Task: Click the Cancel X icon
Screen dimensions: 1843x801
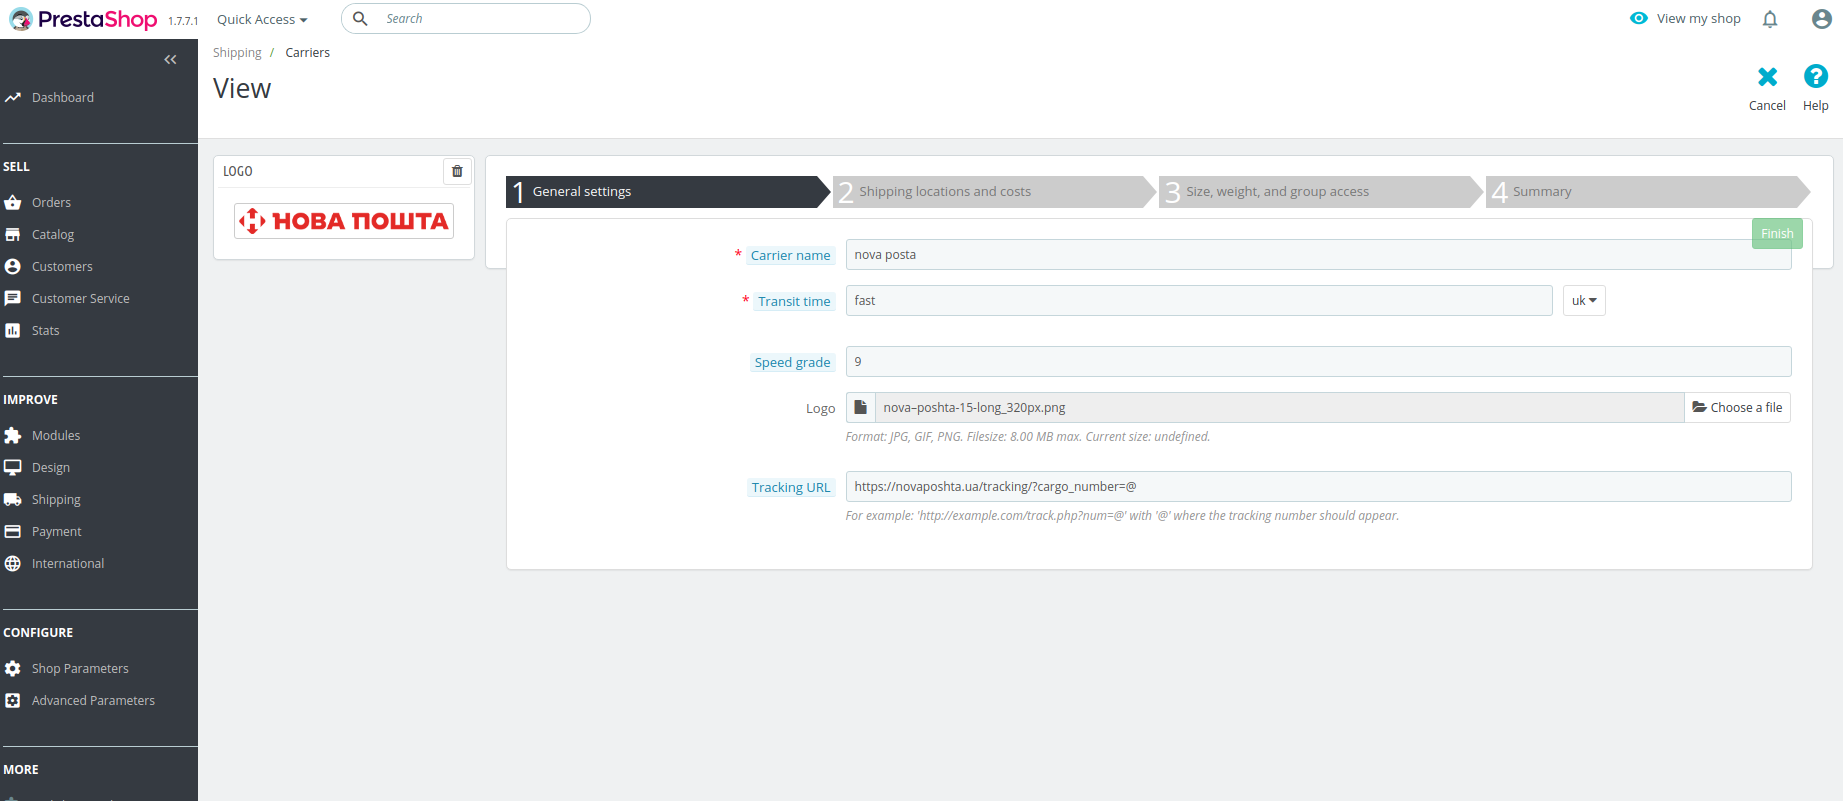Action: point(1767,77)
